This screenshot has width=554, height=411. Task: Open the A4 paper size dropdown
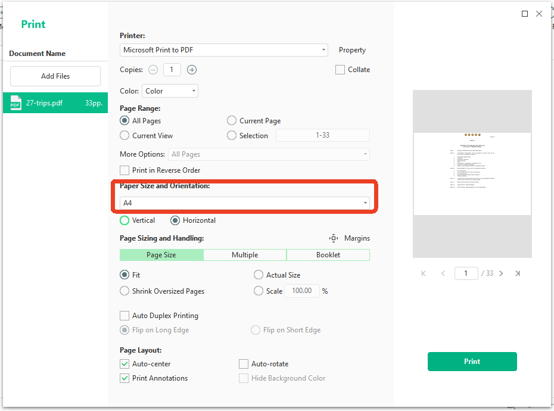click(x=244, y=203)
